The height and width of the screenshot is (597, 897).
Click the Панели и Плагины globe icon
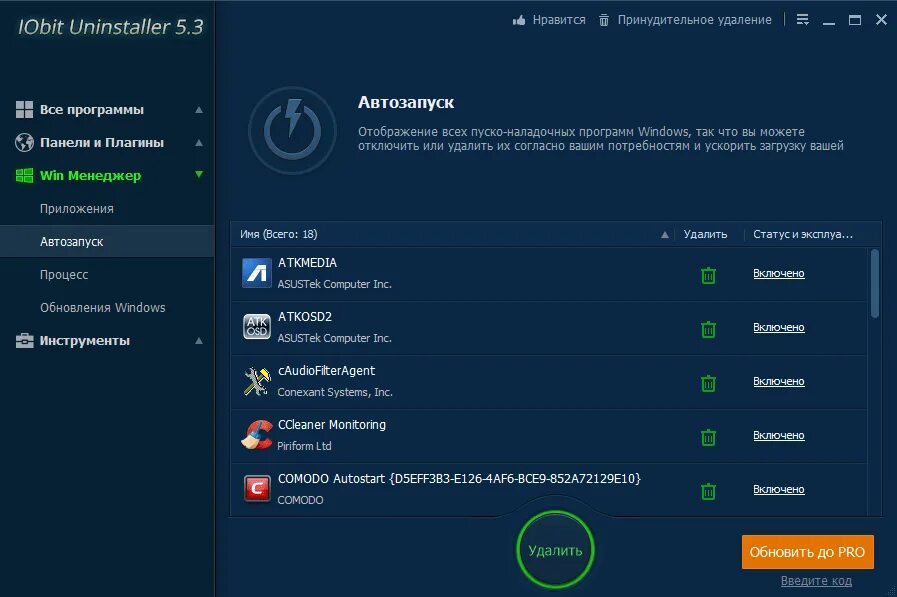[24, 142]
